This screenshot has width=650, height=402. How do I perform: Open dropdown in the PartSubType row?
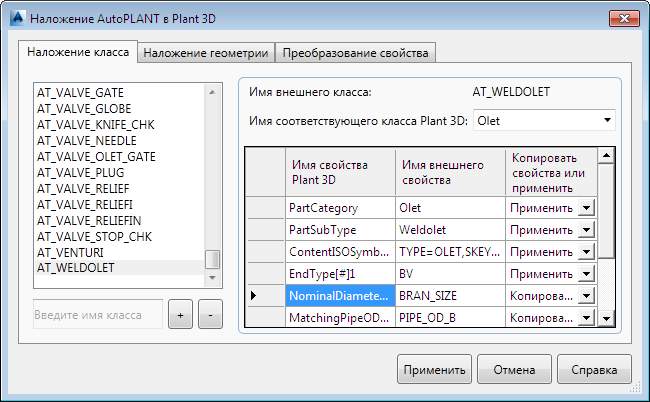586,230
